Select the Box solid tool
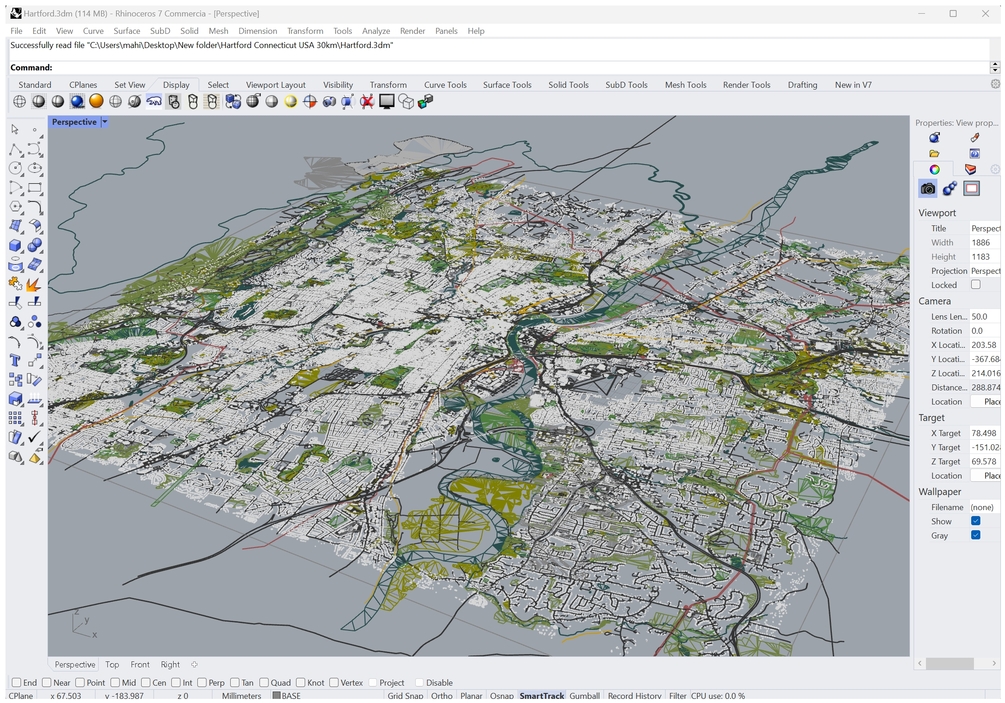This screenshot has width=1005, height=703. point(15,246)
